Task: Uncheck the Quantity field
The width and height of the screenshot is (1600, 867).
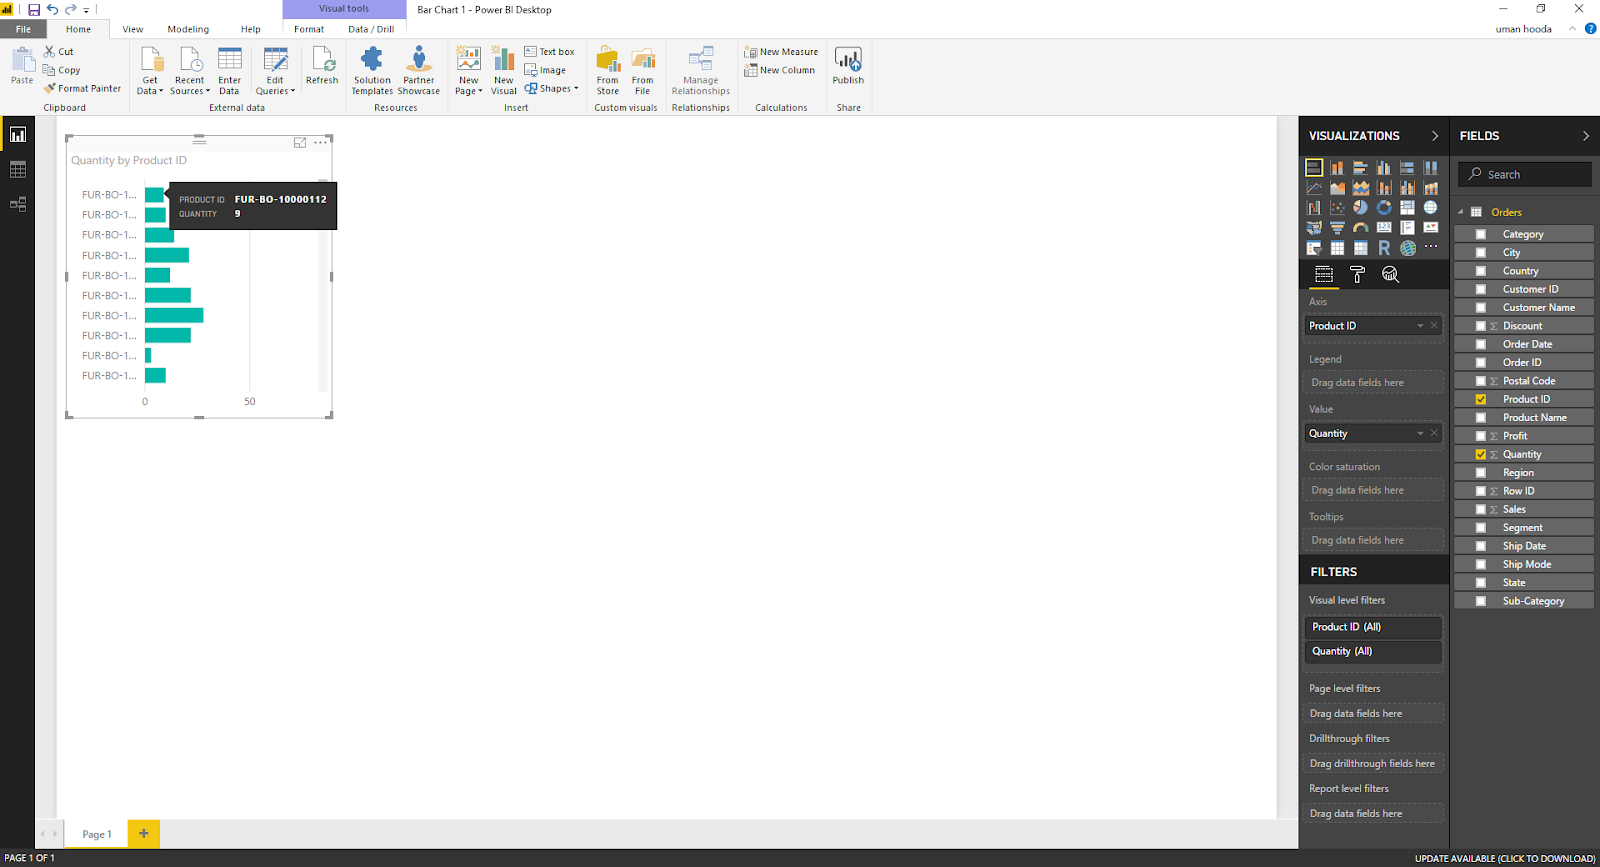Action: point(1481,454)
